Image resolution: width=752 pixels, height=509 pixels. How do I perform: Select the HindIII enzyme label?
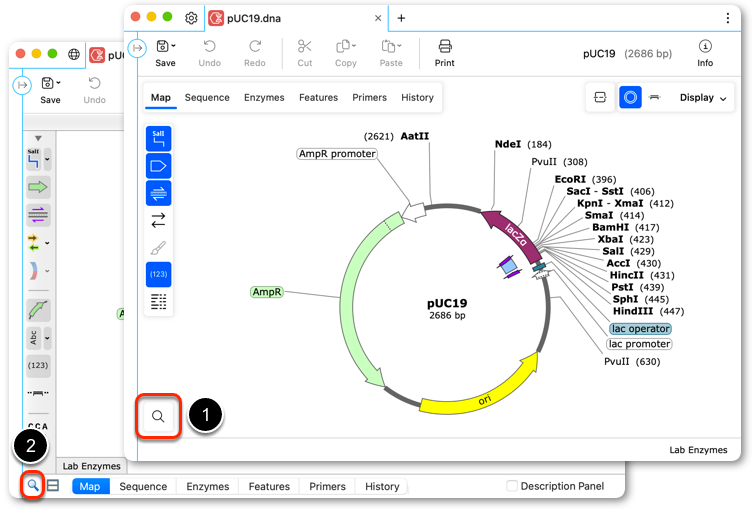[633, 311]
